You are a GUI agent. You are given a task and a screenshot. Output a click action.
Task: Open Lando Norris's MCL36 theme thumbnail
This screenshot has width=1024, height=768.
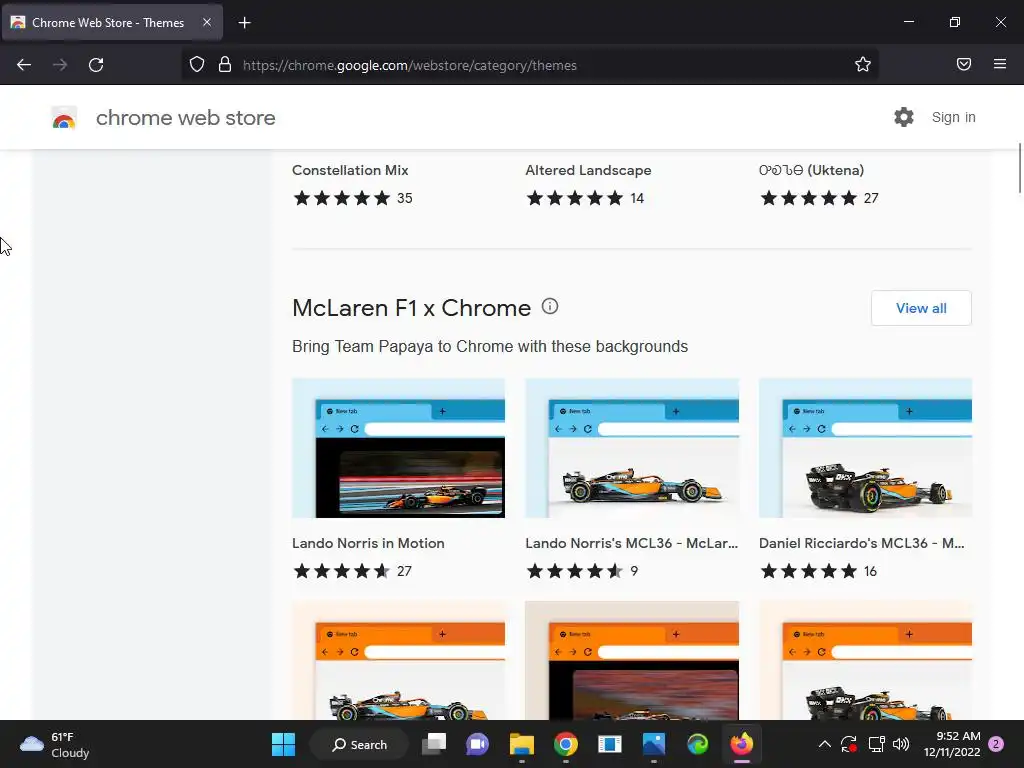pos(632,448)
